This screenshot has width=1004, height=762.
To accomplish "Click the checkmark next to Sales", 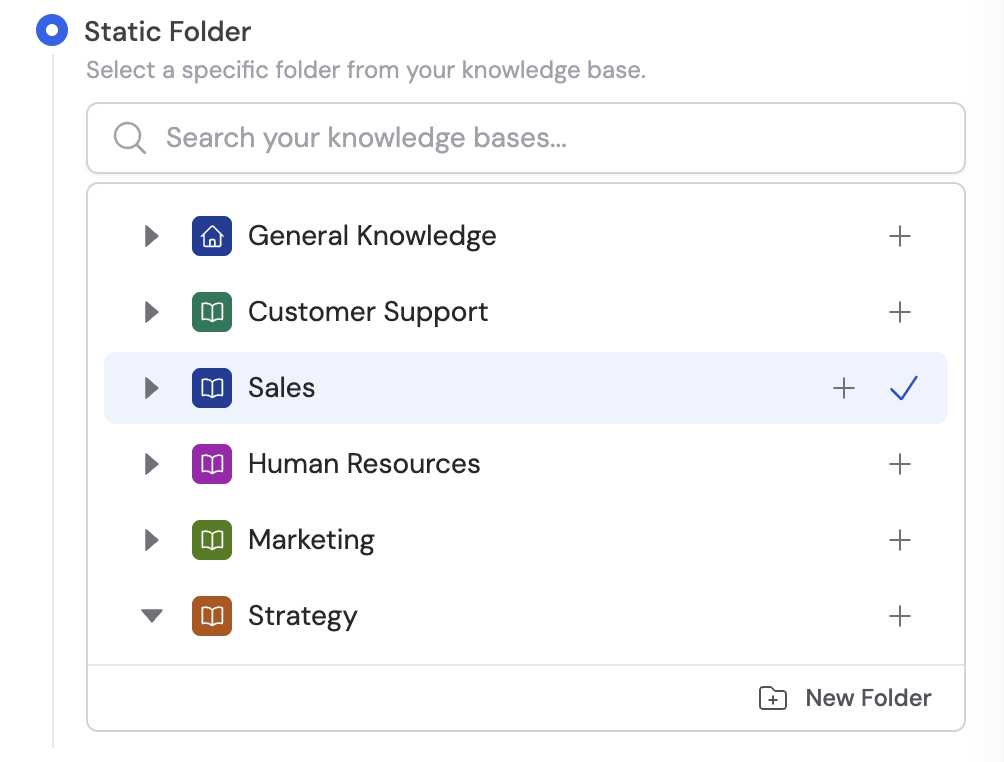I will pyautogui.click(x=903, y=387).
